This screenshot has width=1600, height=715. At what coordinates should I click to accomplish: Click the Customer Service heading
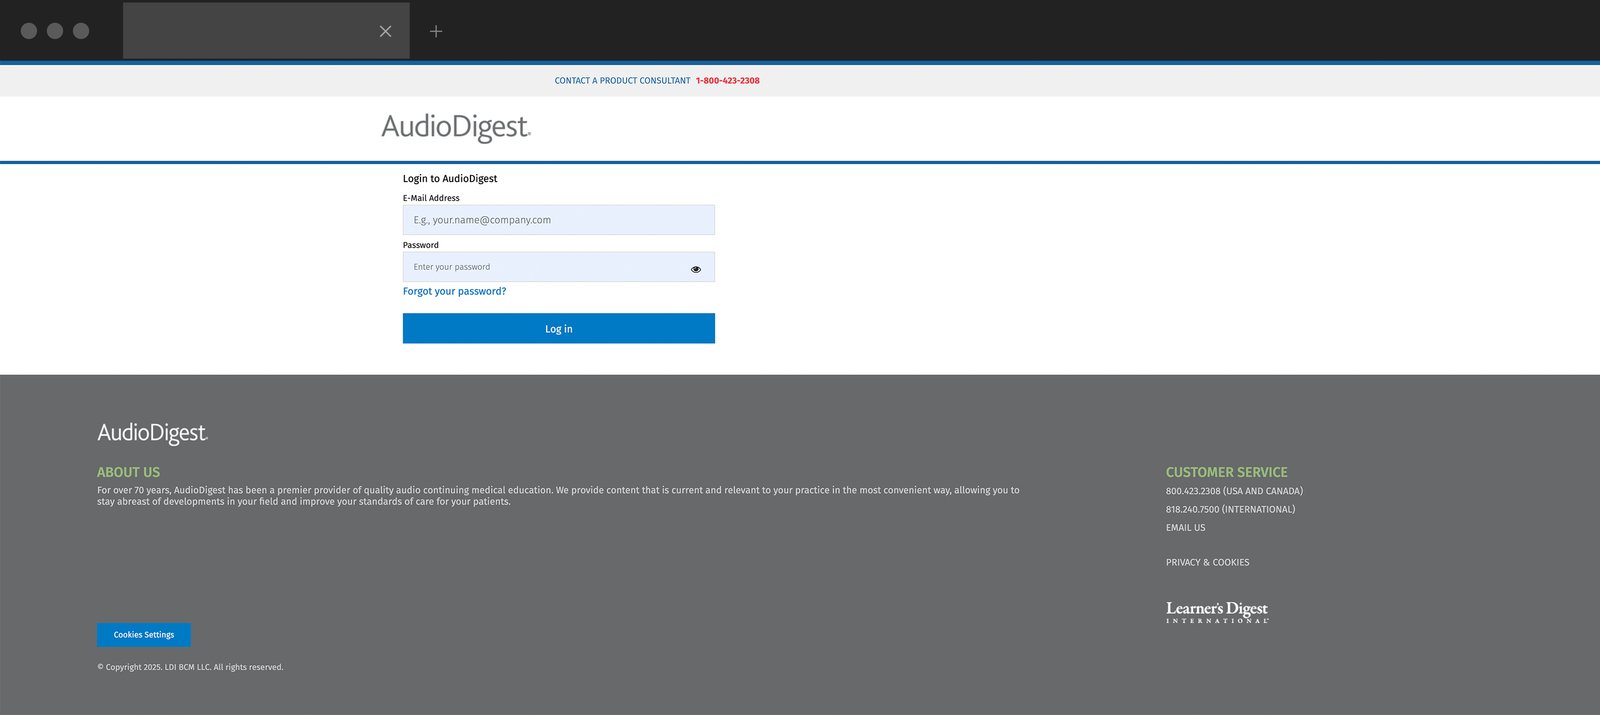1226,472
